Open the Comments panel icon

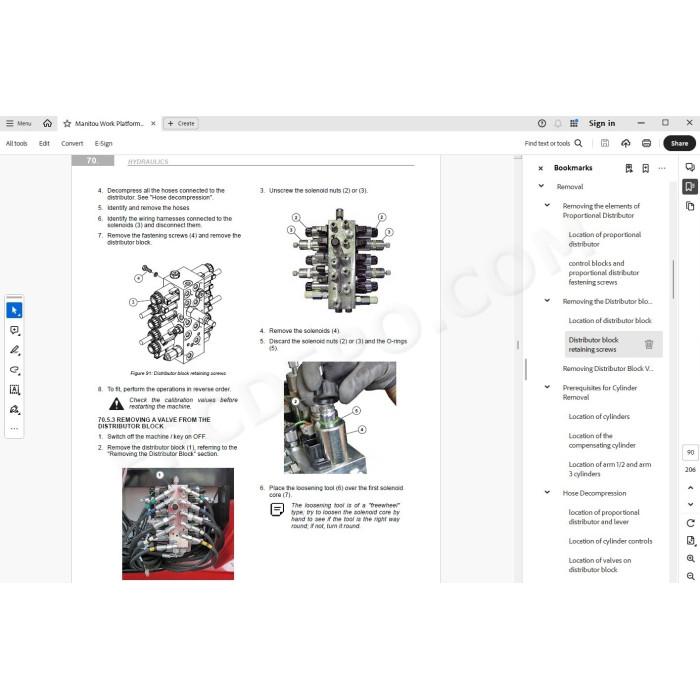(690, 167)
